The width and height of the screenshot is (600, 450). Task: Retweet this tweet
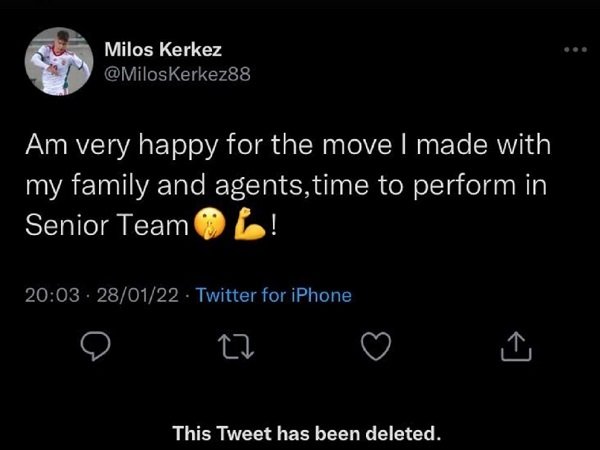point(232,348)
